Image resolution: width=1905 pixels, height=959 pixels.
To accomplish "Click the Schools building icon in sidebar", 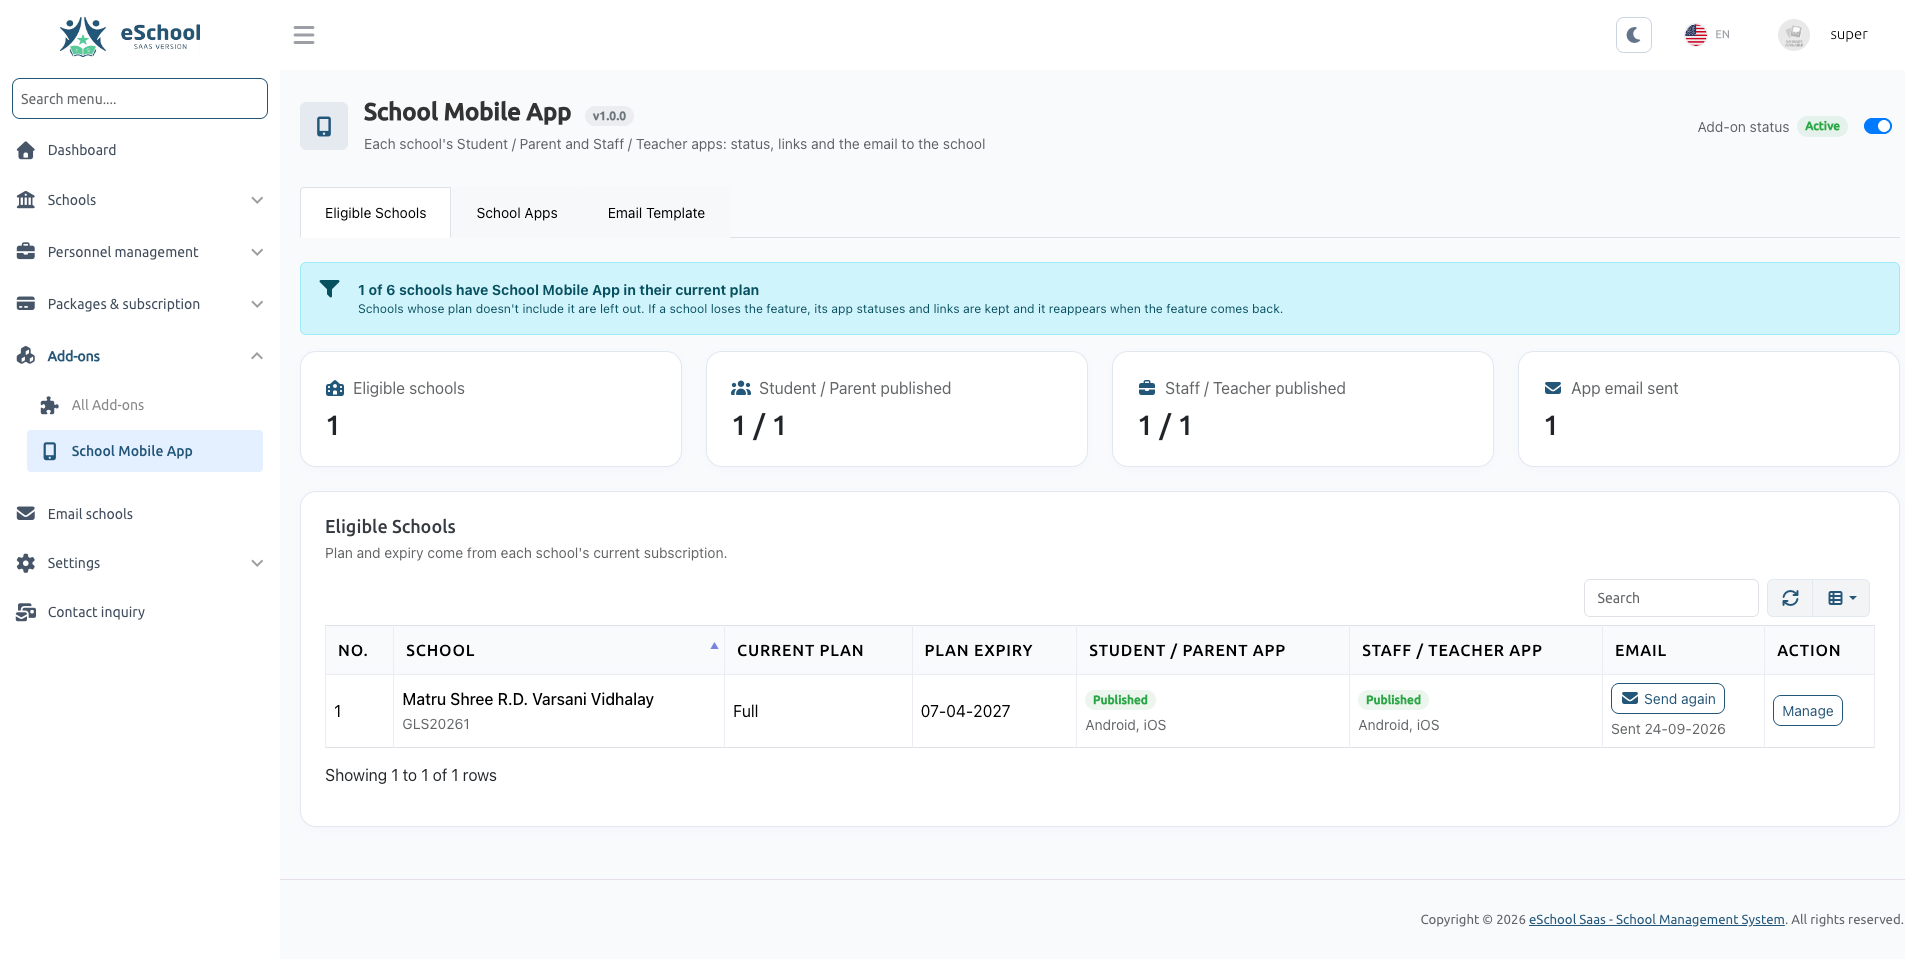I will [x=26, y=200].
